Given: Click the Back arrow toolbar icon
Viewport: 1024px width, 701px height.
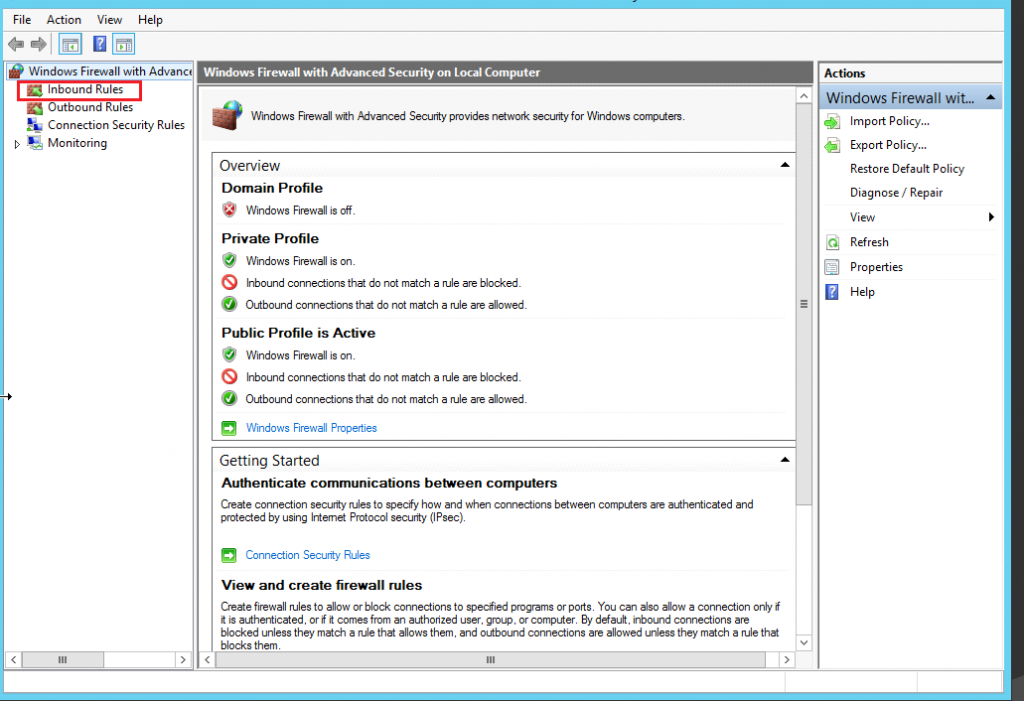Looking at the screenshot, I should click(x=16, y=44).
